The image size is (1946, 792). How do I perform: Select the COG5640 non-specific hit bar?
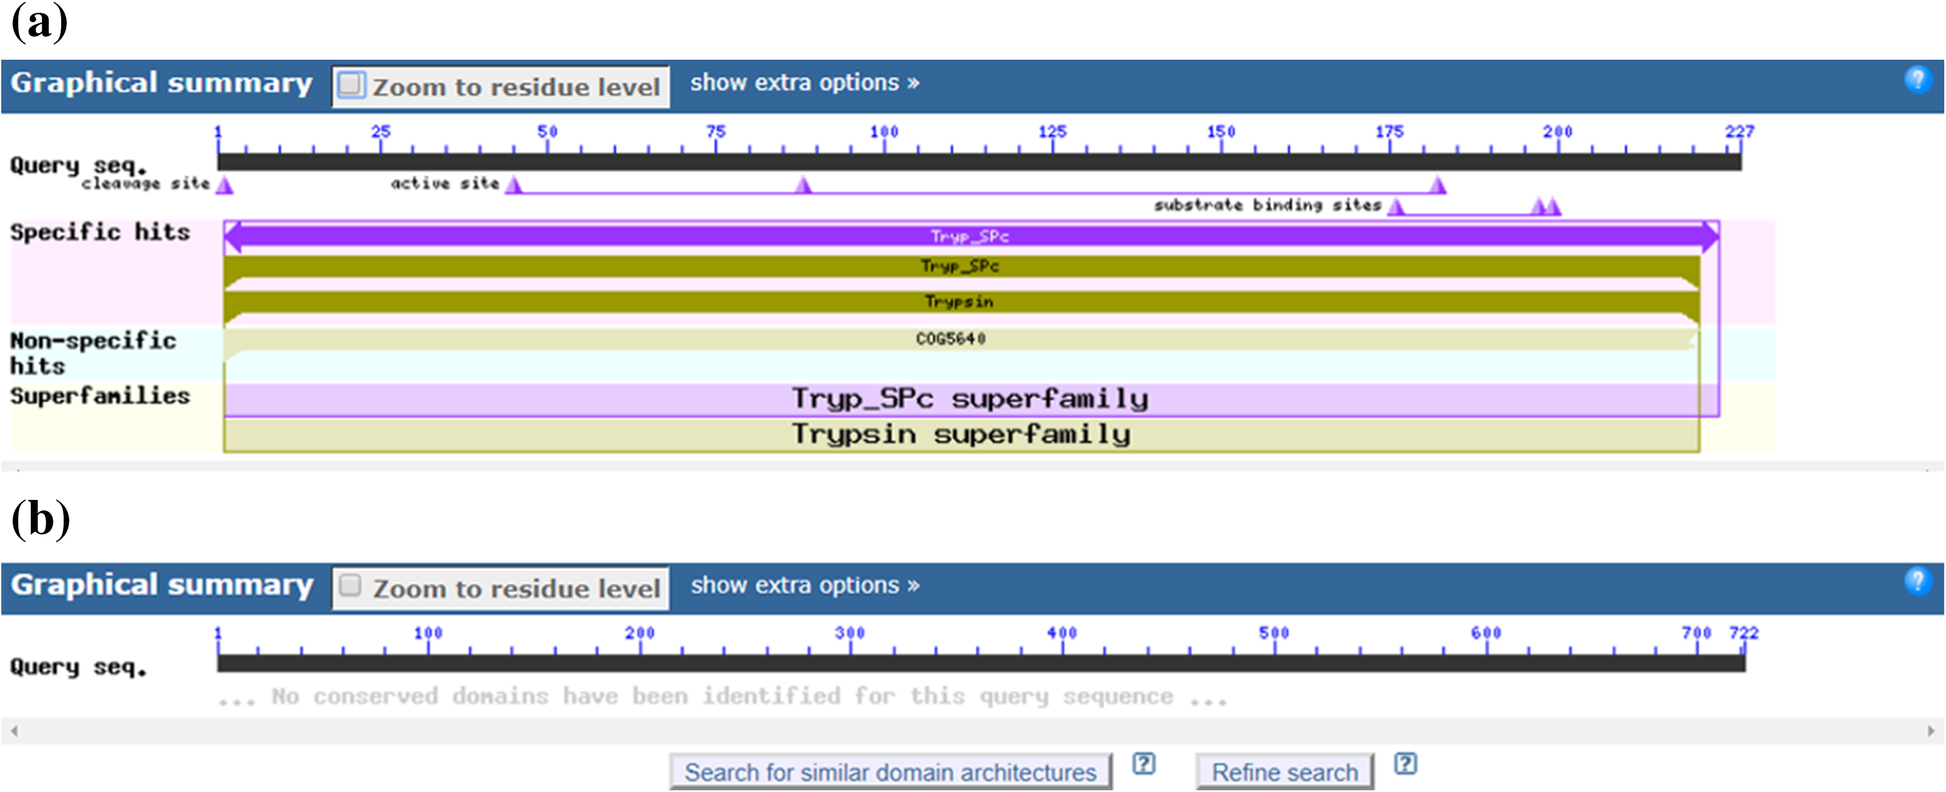961,340
